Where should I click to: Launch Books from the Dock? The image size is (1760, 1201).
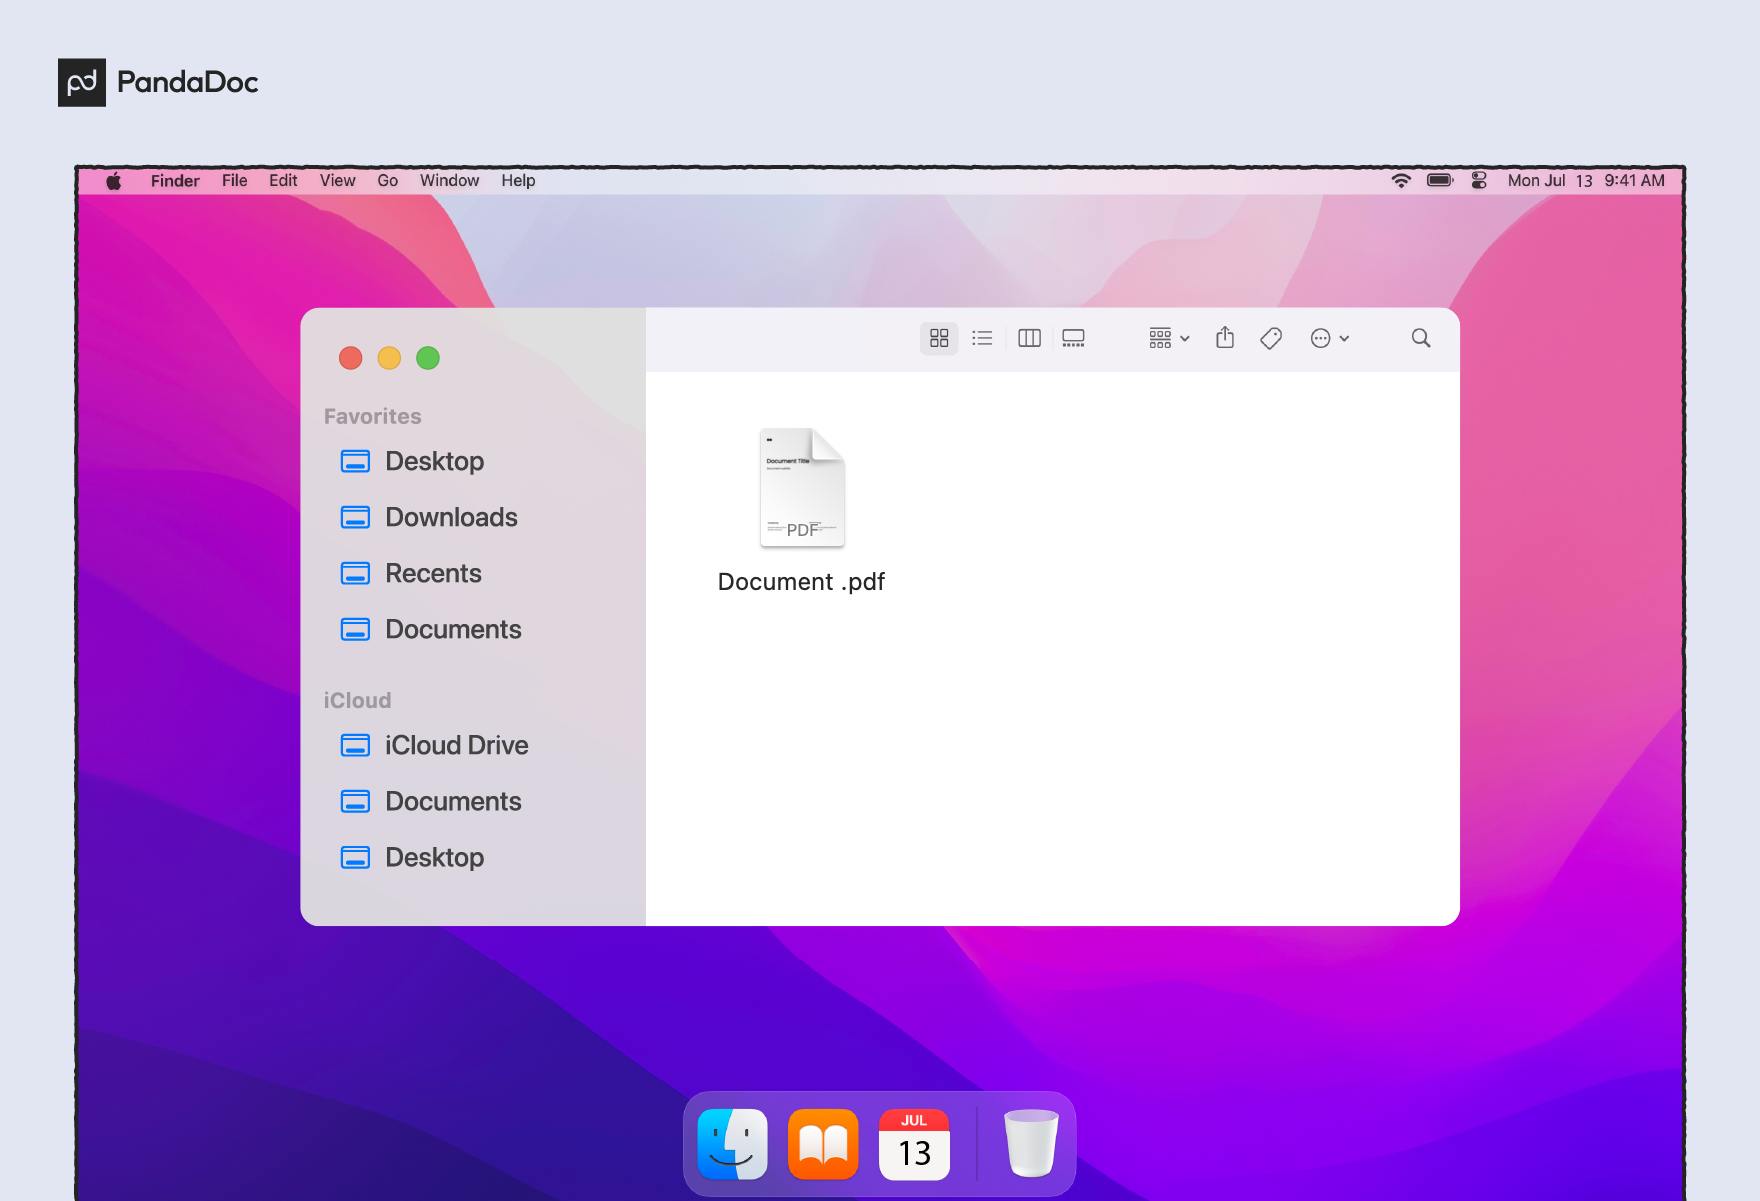point(823,1144)
